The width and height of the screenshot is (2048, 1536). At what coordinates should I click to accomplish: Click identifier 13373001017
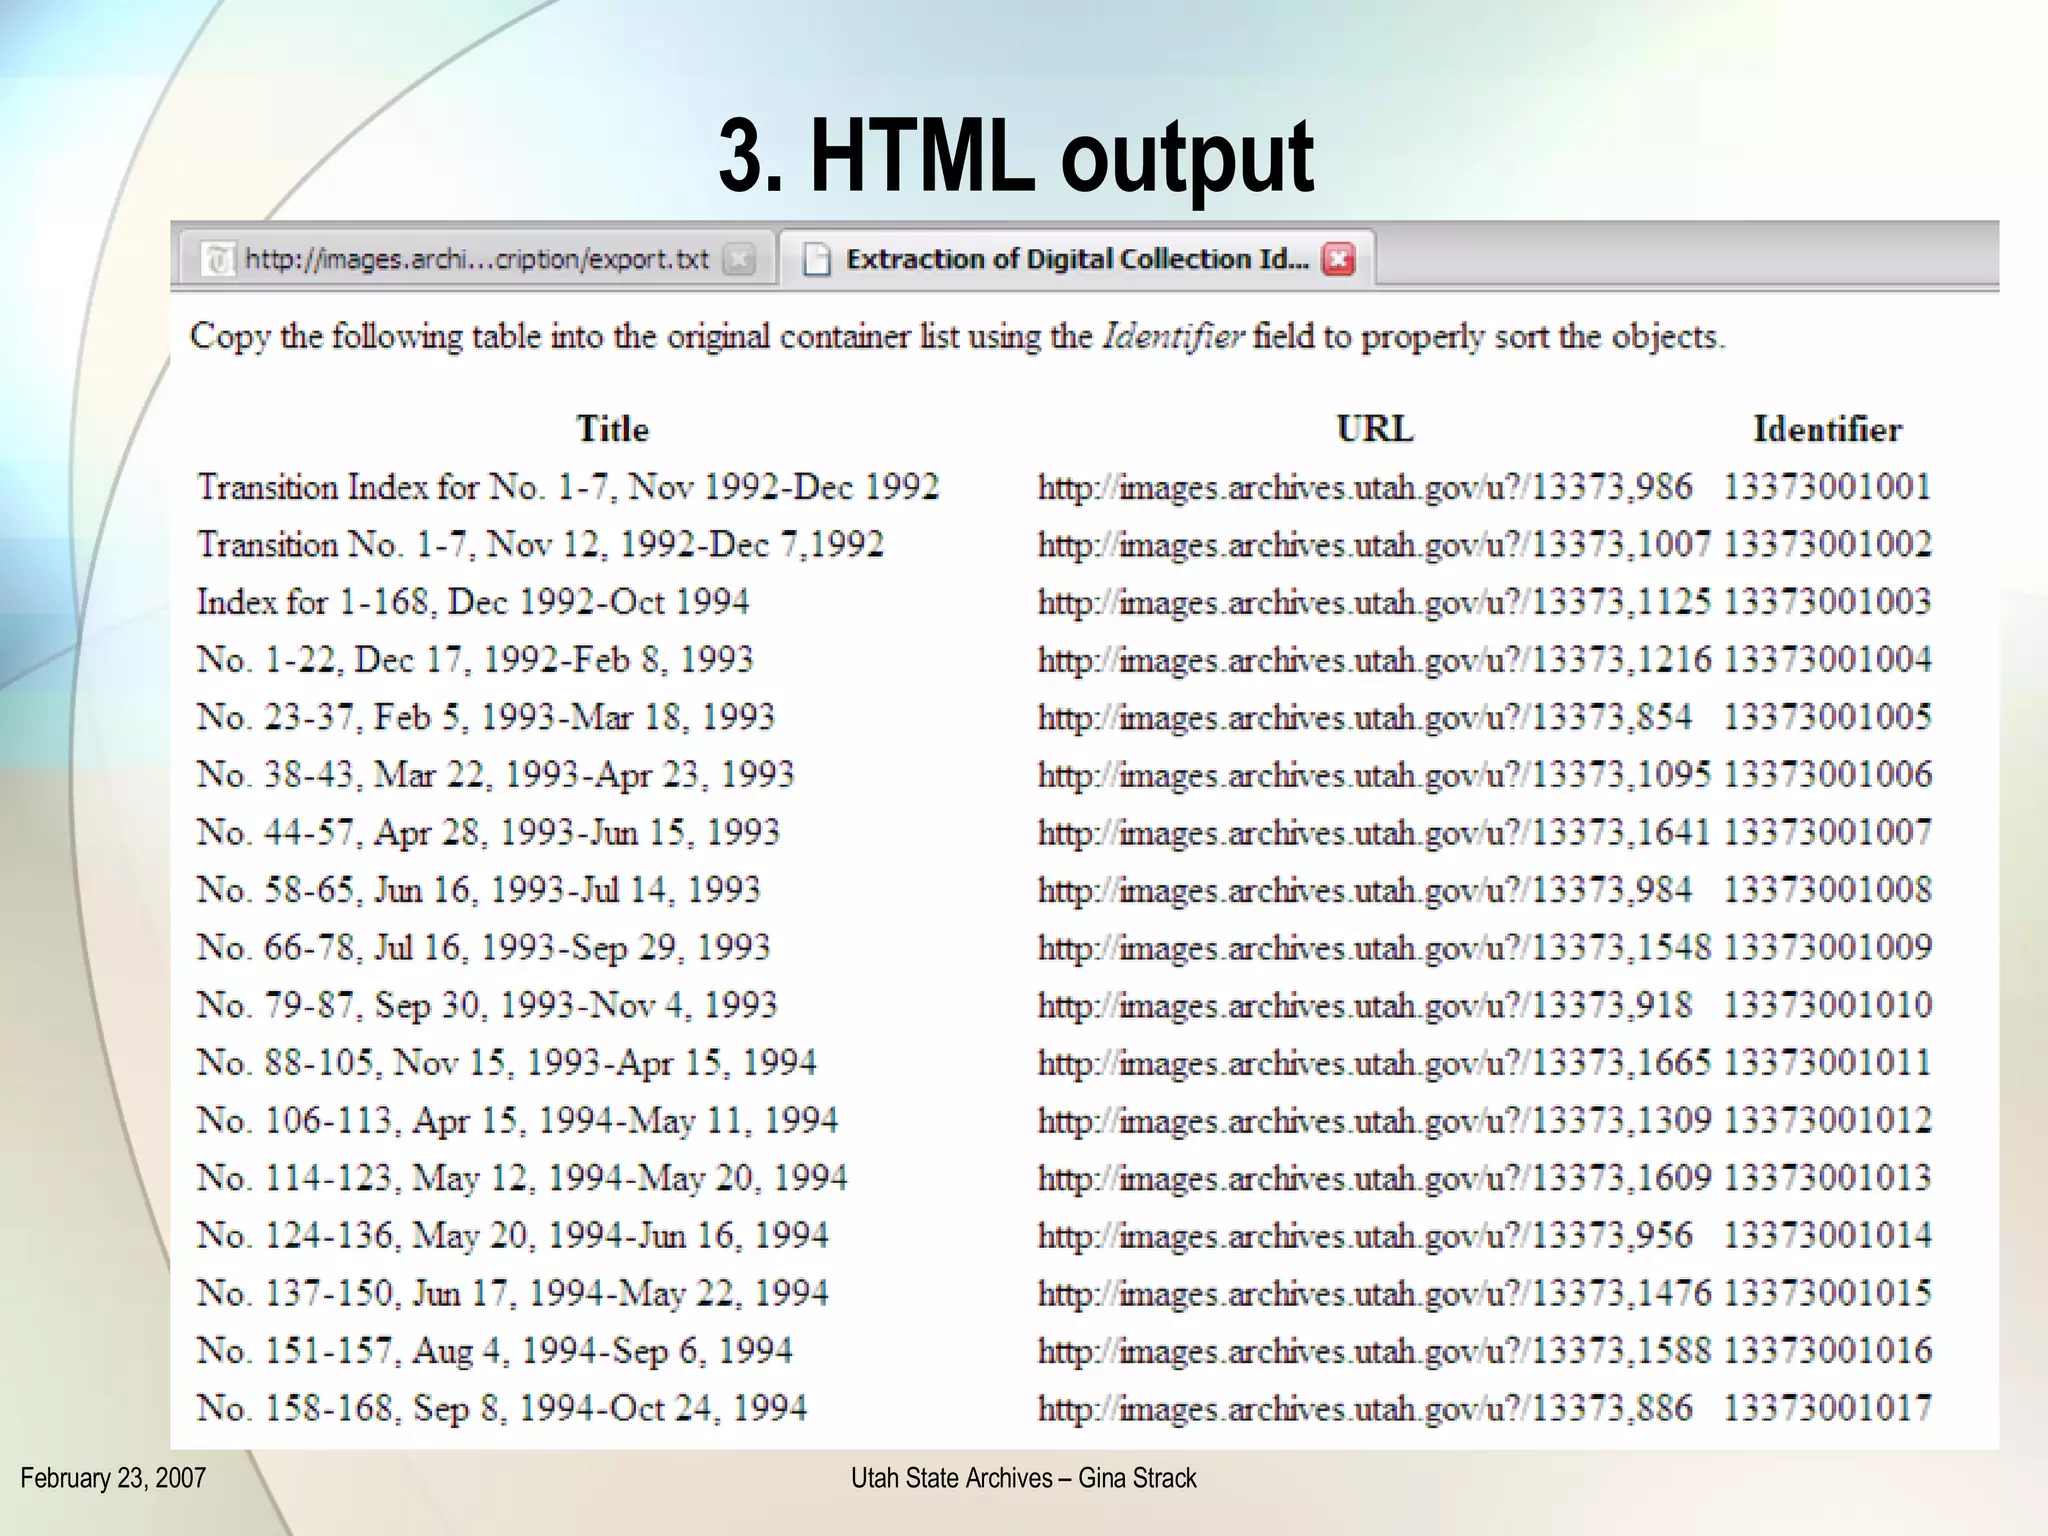click(1827, 1409)
